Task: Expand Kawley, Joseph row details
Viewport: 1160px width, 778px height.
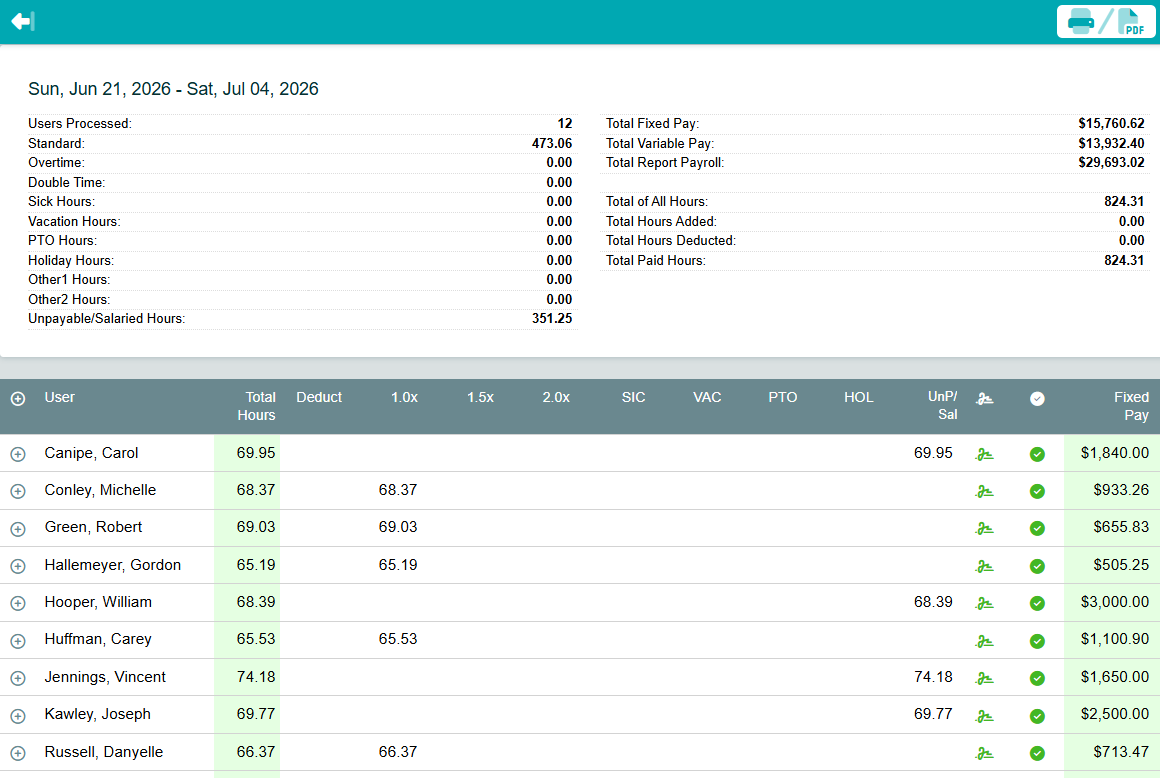Action: coord(18,715)
